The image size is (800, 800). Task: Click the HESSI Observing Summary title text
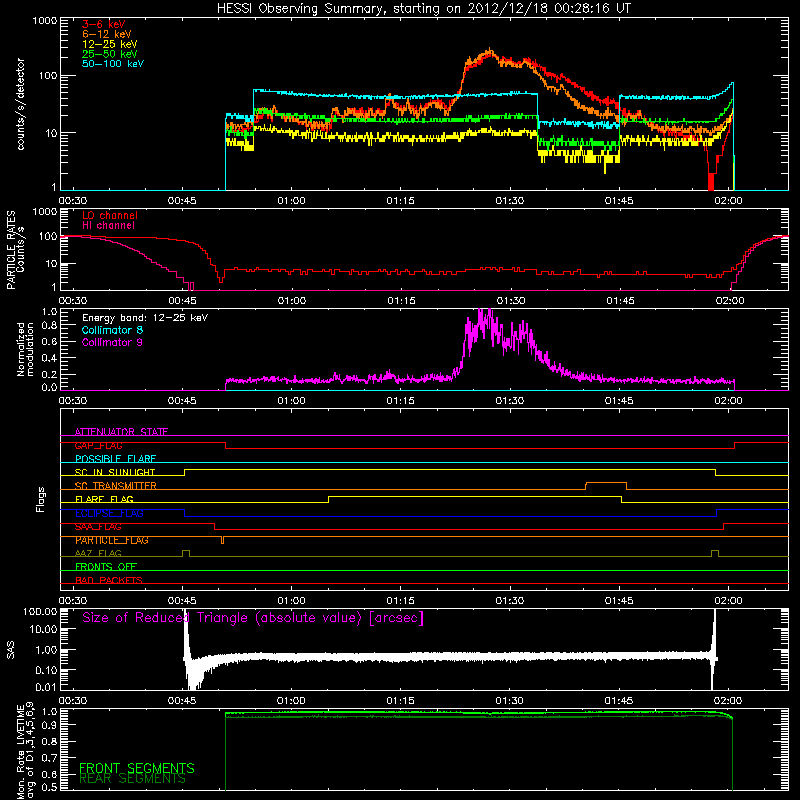(x=423, y=9)
